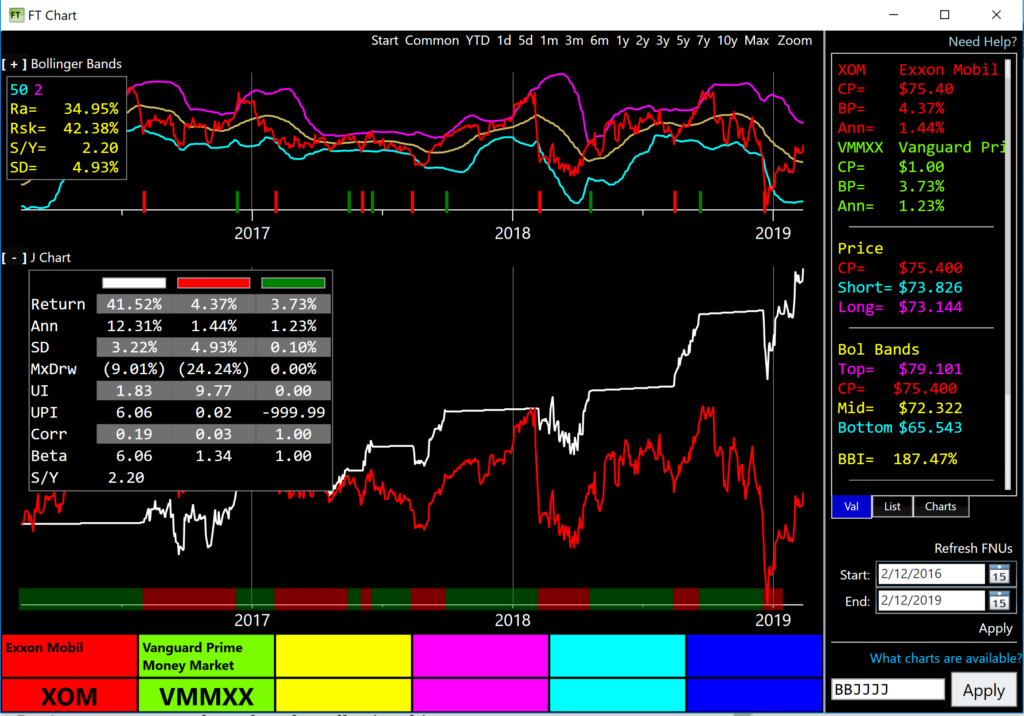Viewport: 1024px width, 716px height.
Task: Click the Need Help? link
Action: [981, 41]
